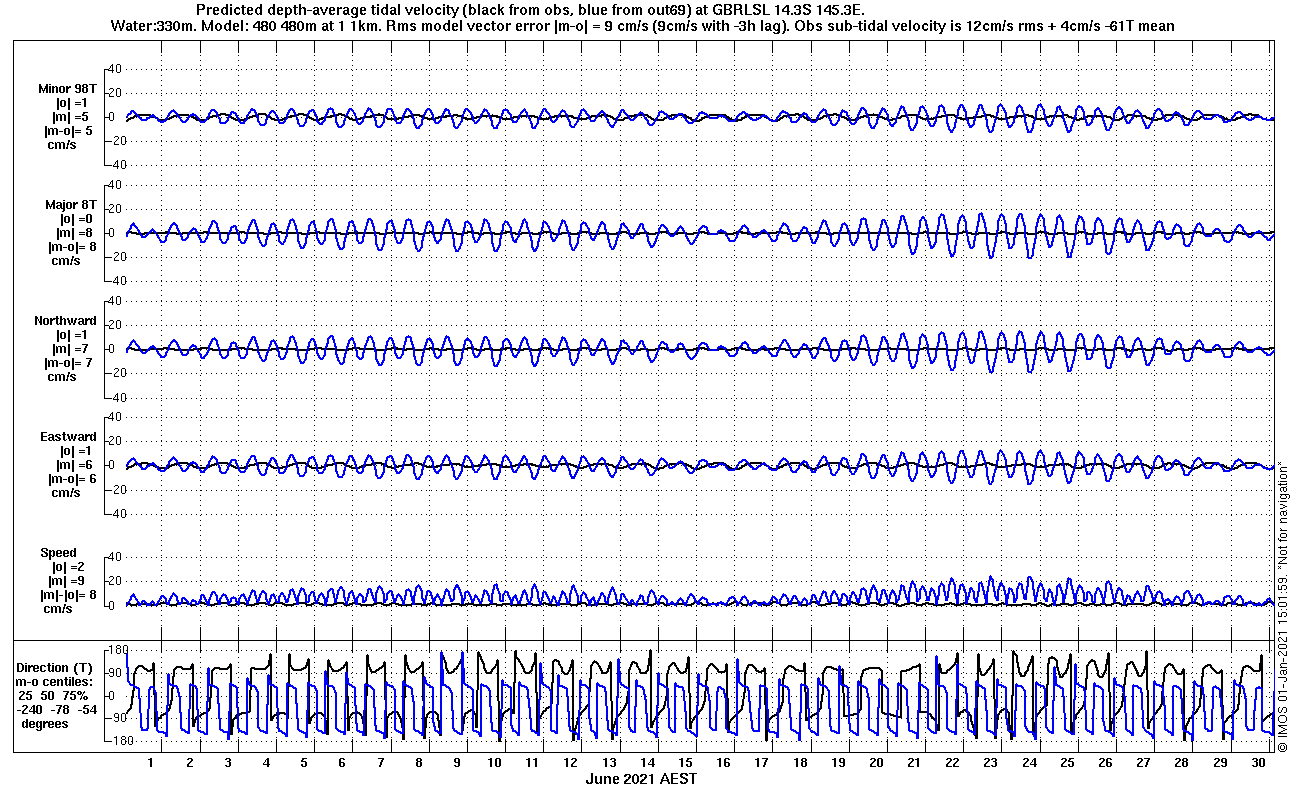Click the '-240 -78 -54' centile values
This screenshot has width=1300, height=800.
pyautogui.click(x=58, y=709)
